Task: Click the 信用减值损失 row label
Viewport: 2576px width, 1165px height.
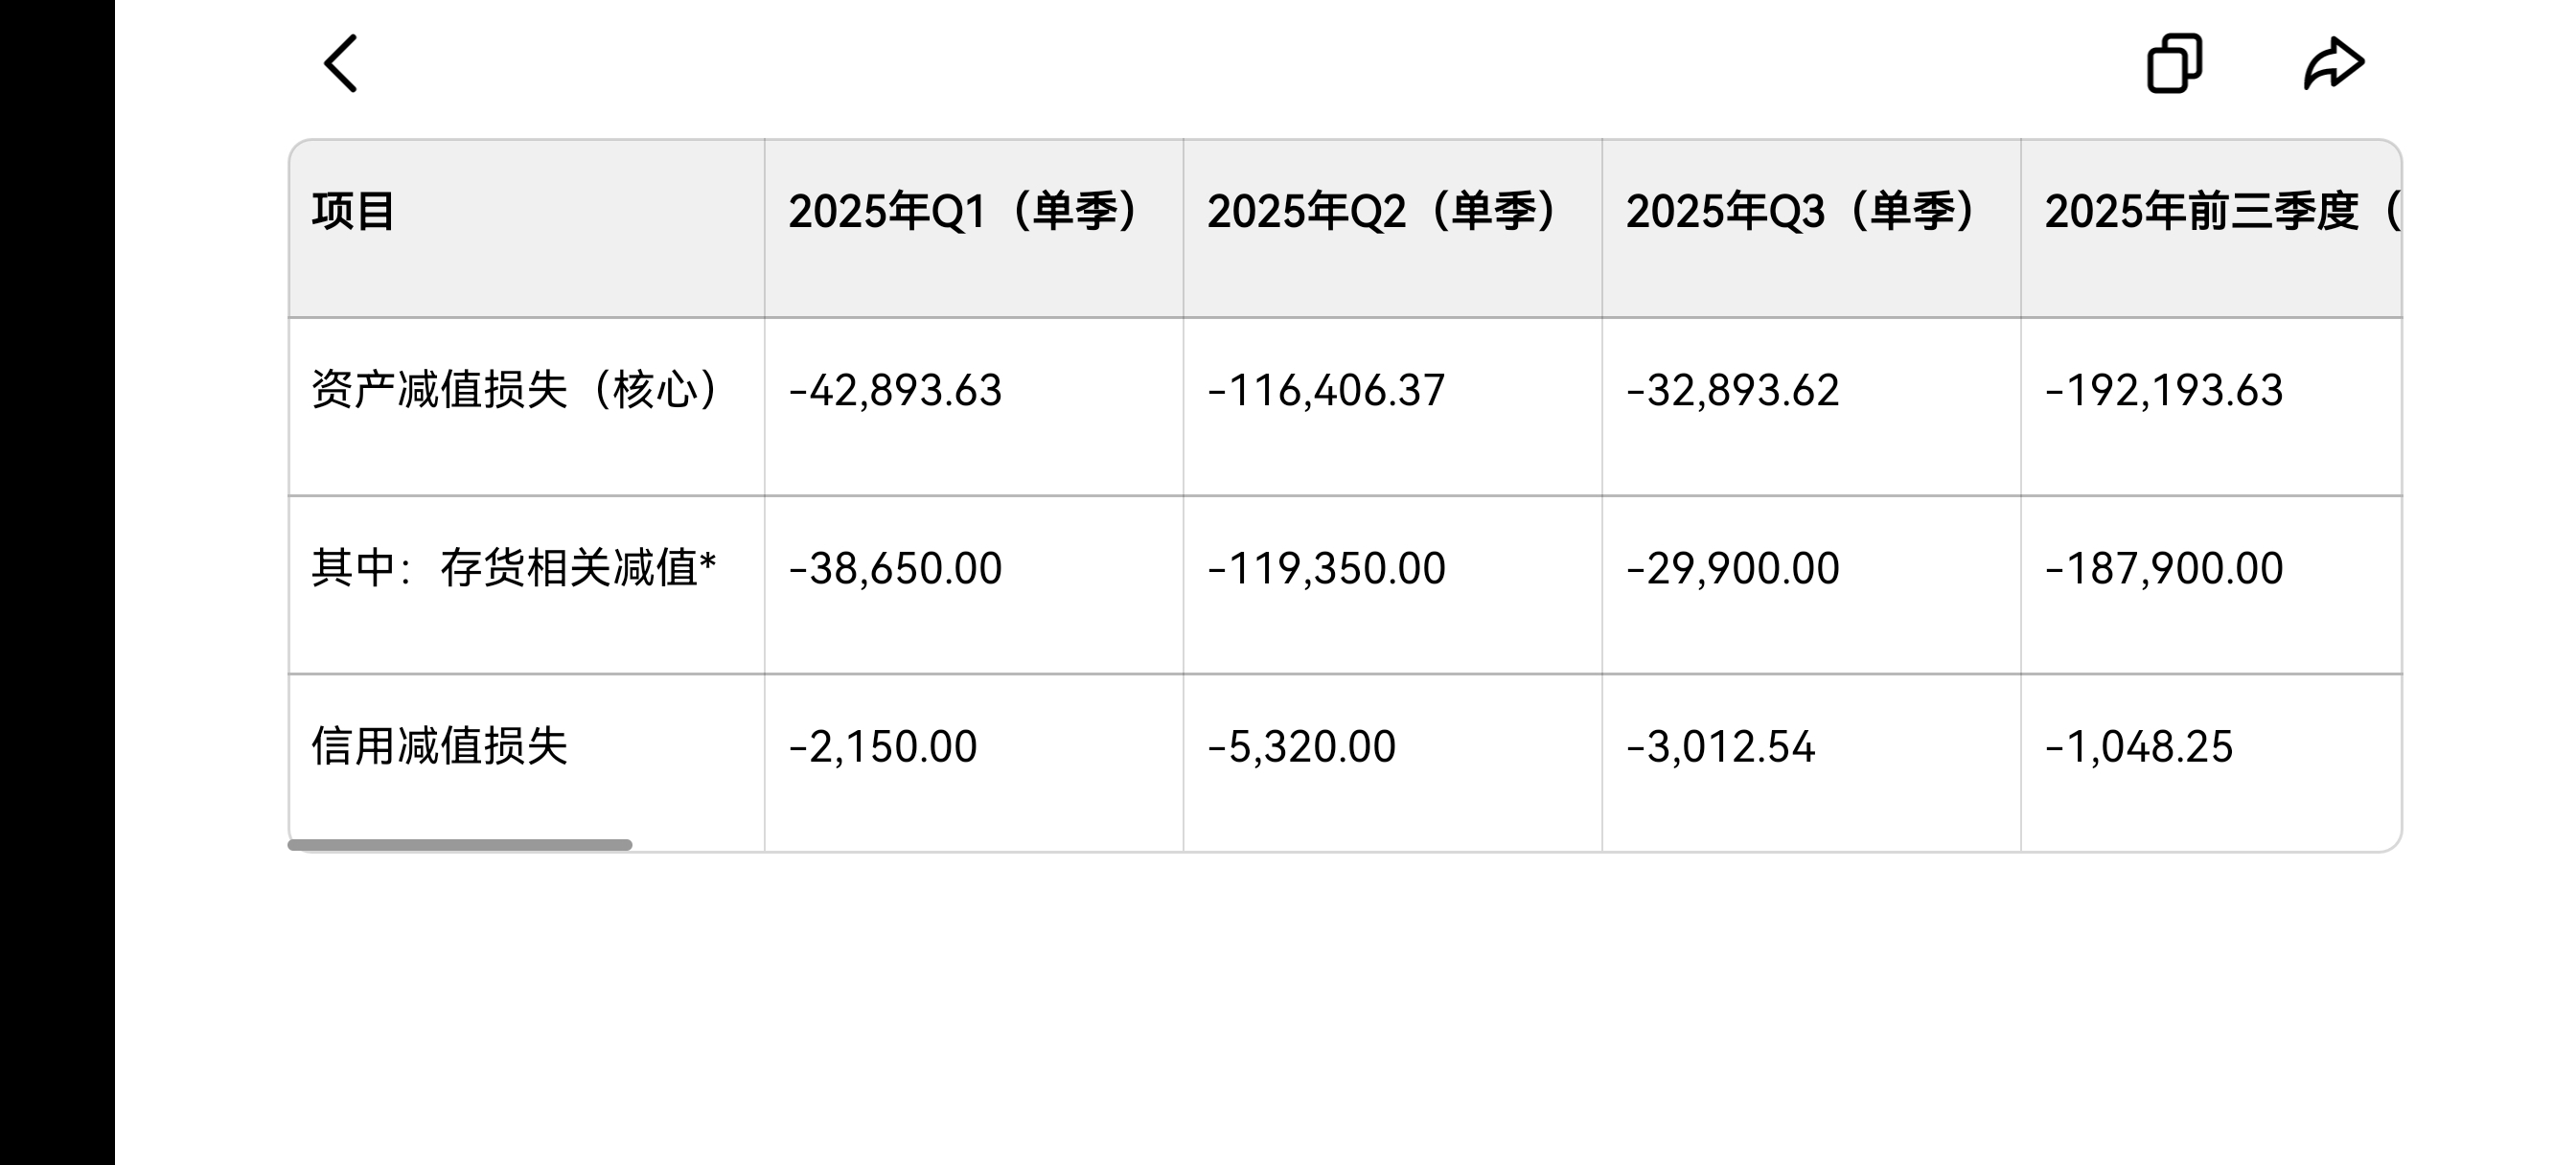Action: (x=440, y=746)
